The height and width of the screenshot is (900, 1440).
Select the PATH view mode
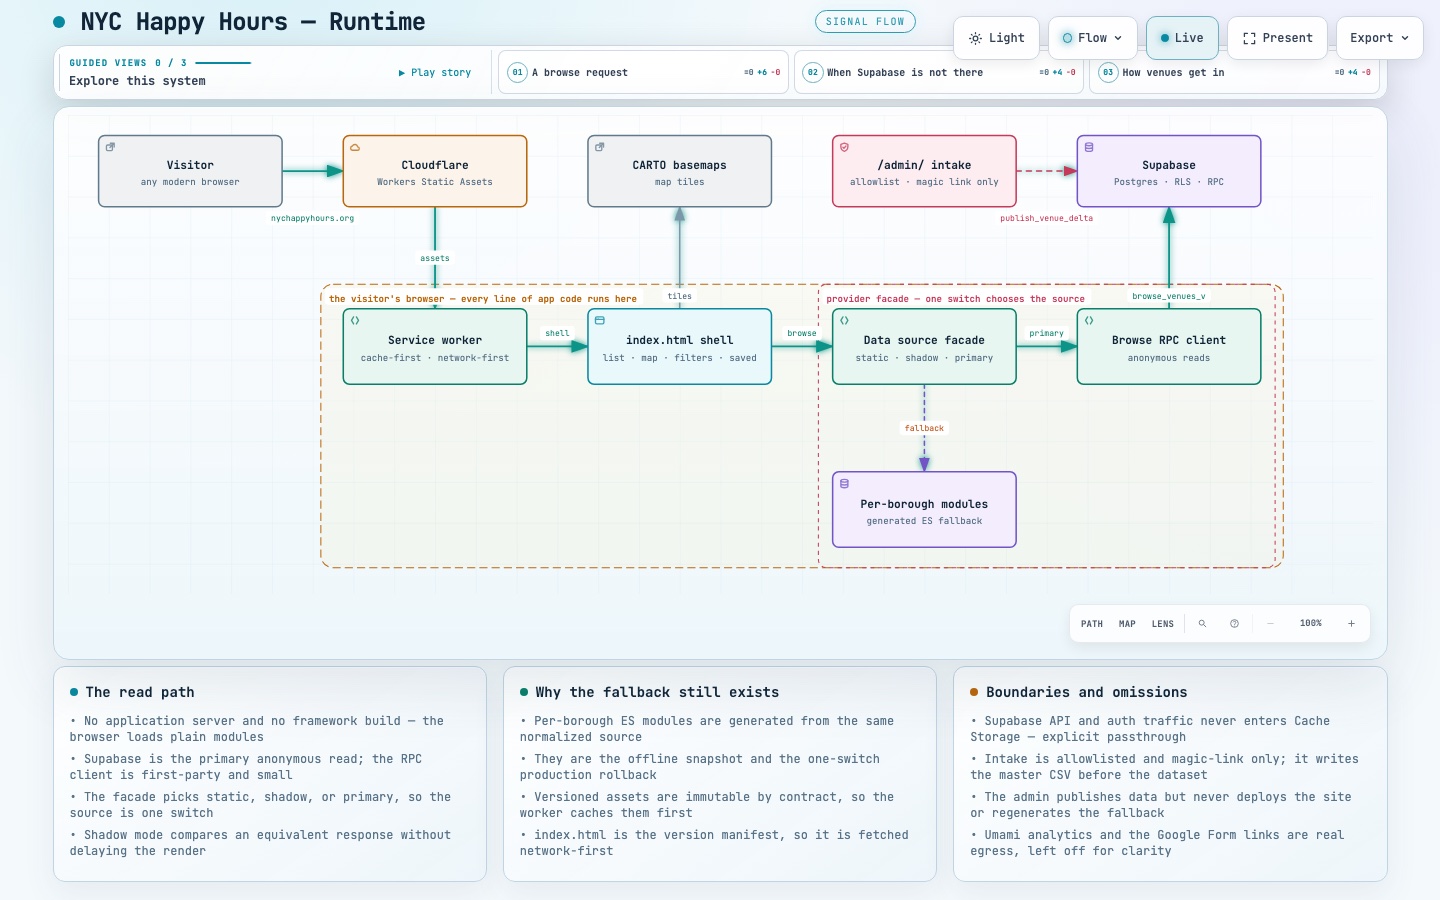point(1092,623)
